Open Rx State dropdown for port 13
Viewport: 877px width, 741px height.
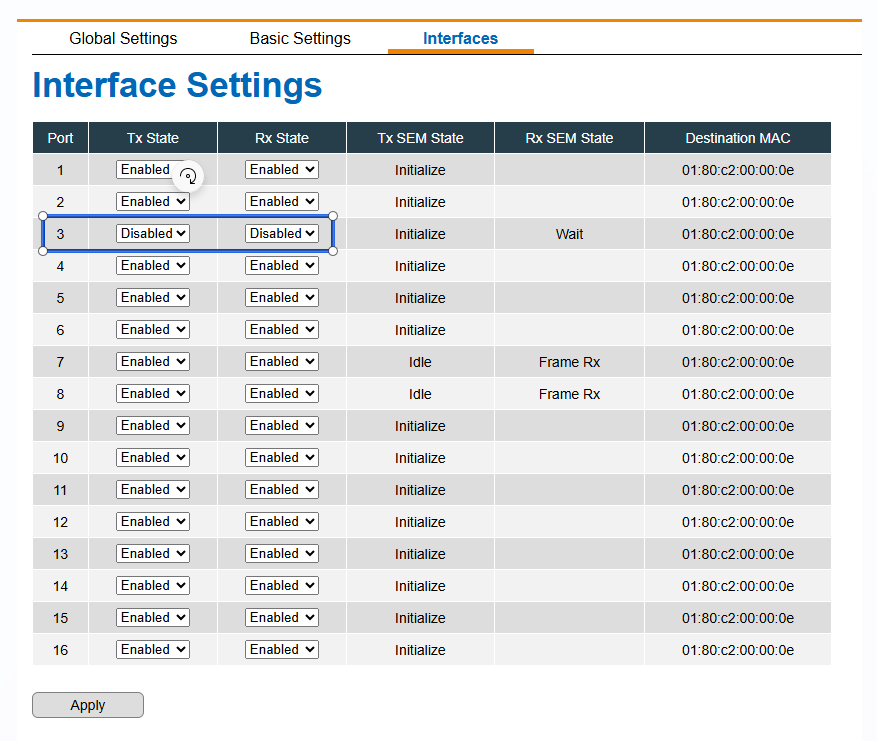point(282,554)
